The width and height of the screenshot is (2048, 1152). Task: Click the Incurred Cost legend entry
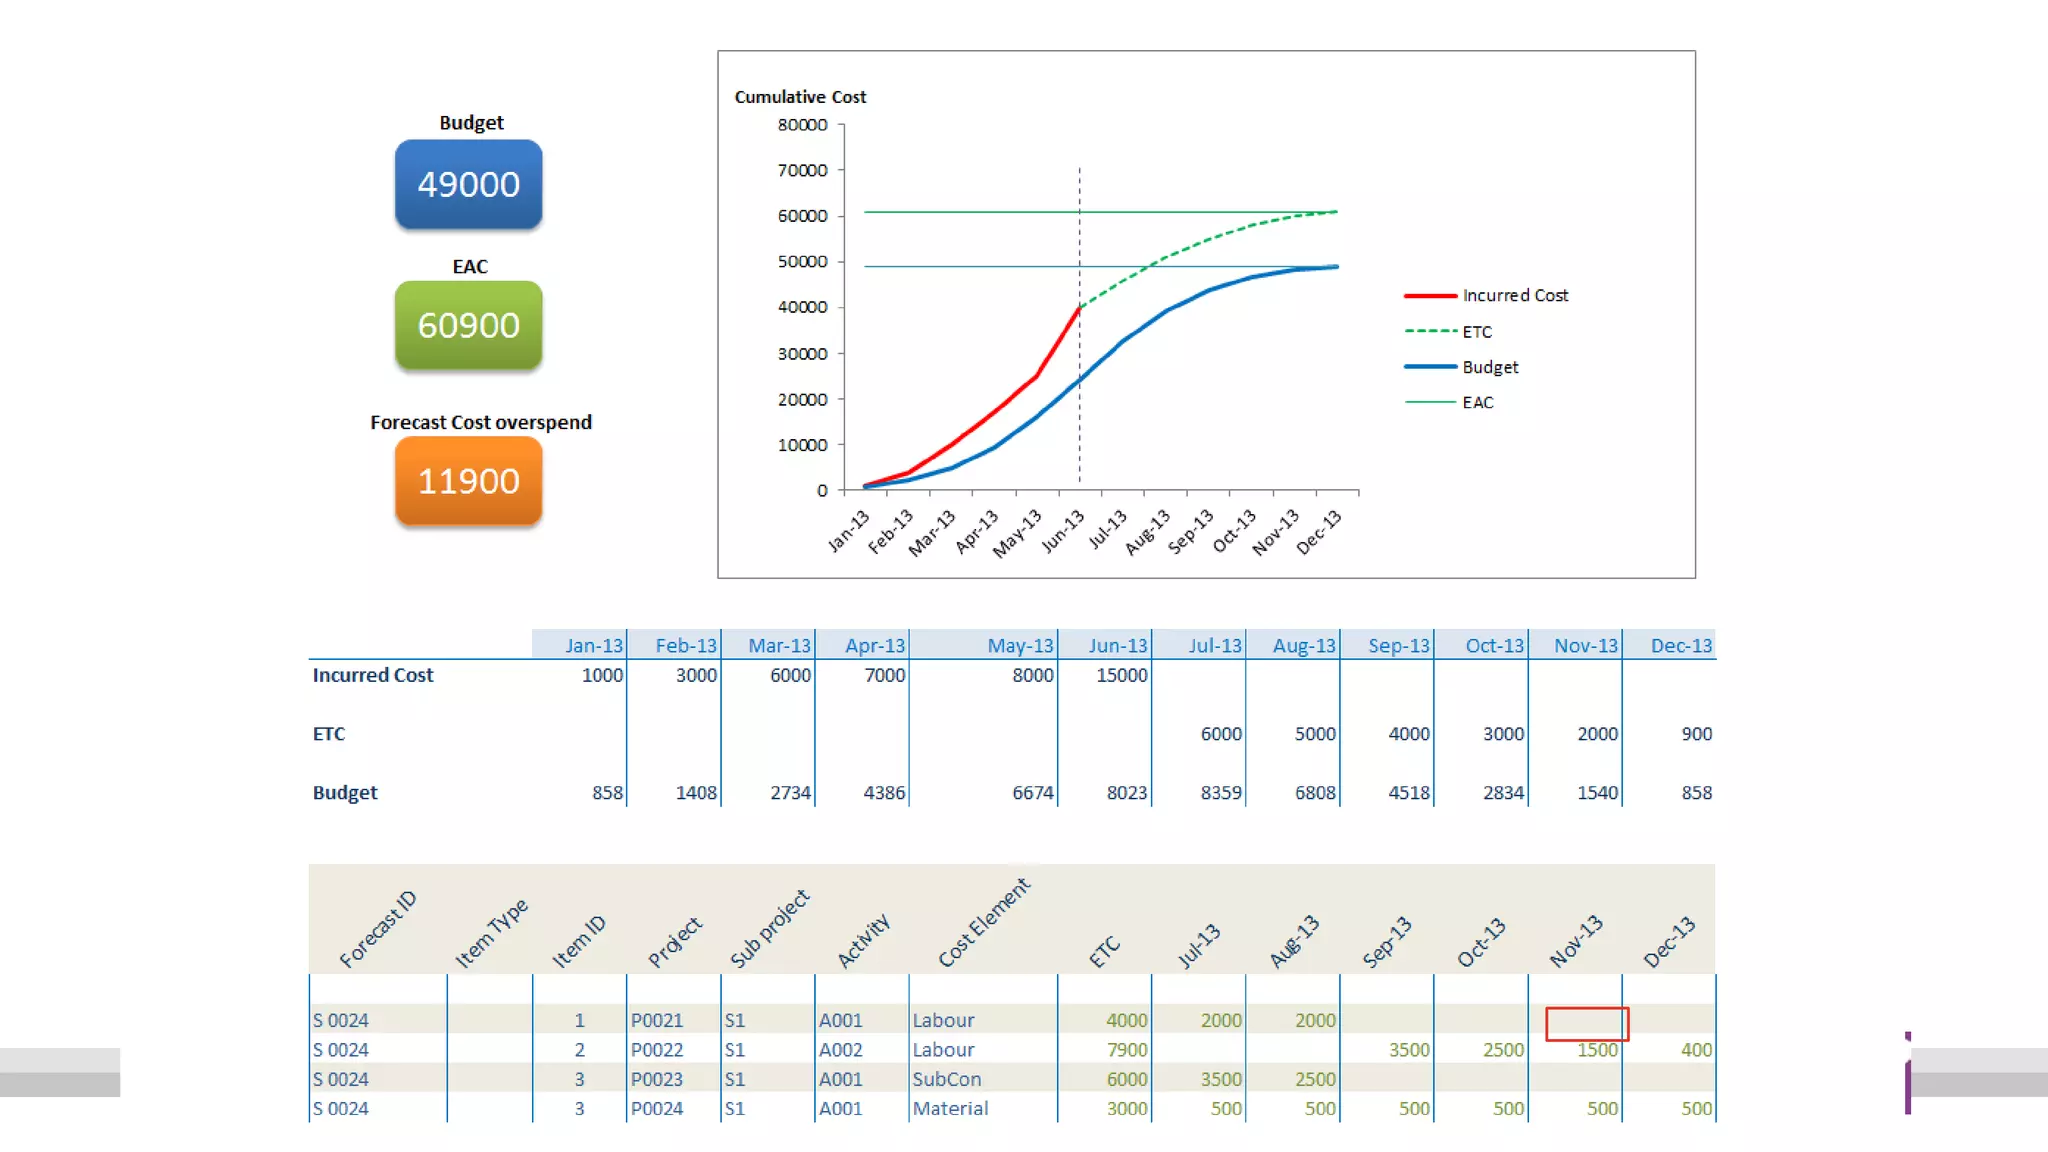coord(1514,296)
